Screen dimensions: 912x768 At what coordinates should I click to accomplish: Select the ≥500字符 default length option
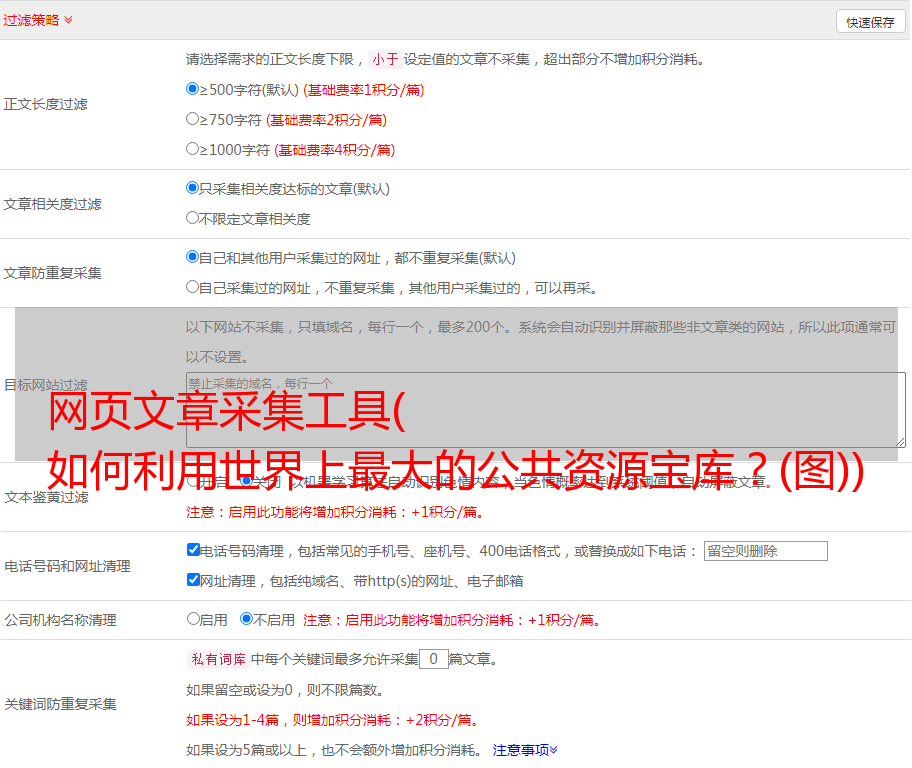pyautogui.click(x=193, y=89)
